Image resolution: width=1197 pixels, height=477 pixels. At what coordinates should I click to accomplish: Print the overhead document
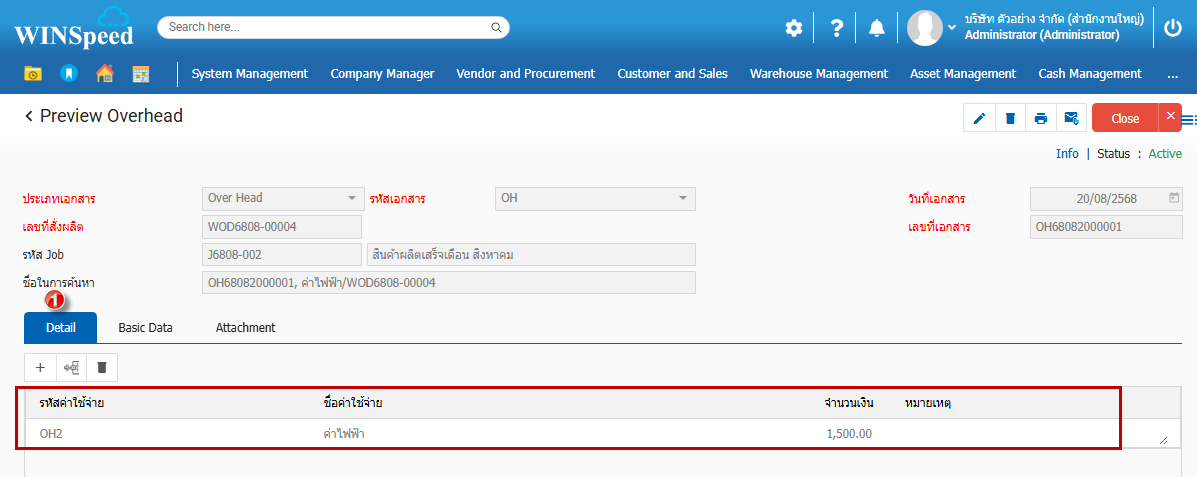[1041, 118]
